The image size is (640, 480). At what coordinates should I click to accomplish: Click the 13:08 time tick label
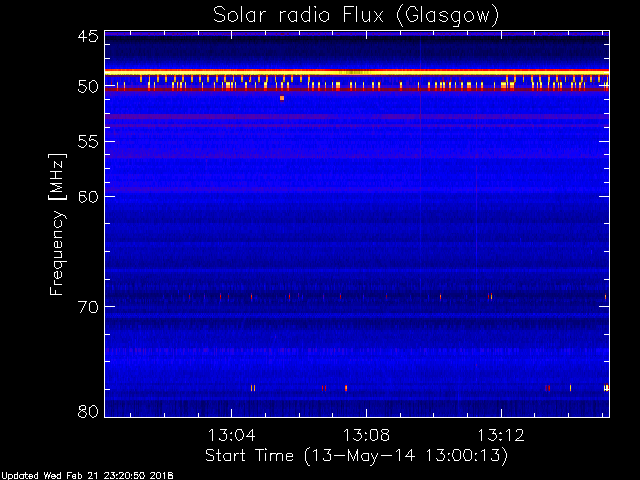click(366, 435)
